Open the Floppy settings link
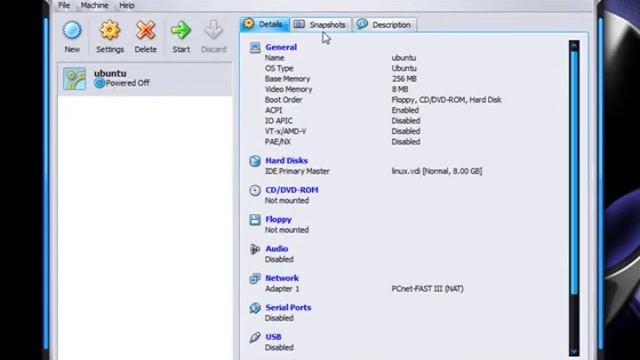Viewport: 640px width, 360px height. click(279, 220)
